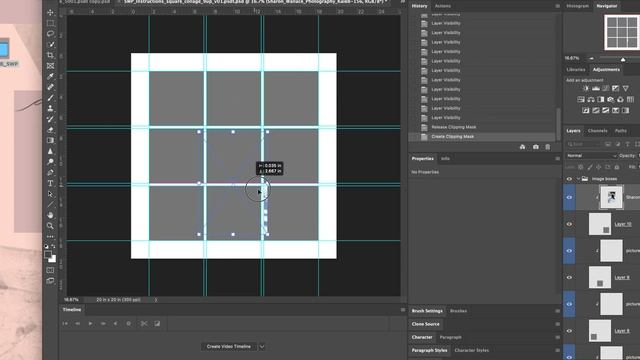The height and width of the screenshot is (360, 640).
Task: Change screen mode via toolbar icon
Action: coord(50,281)
